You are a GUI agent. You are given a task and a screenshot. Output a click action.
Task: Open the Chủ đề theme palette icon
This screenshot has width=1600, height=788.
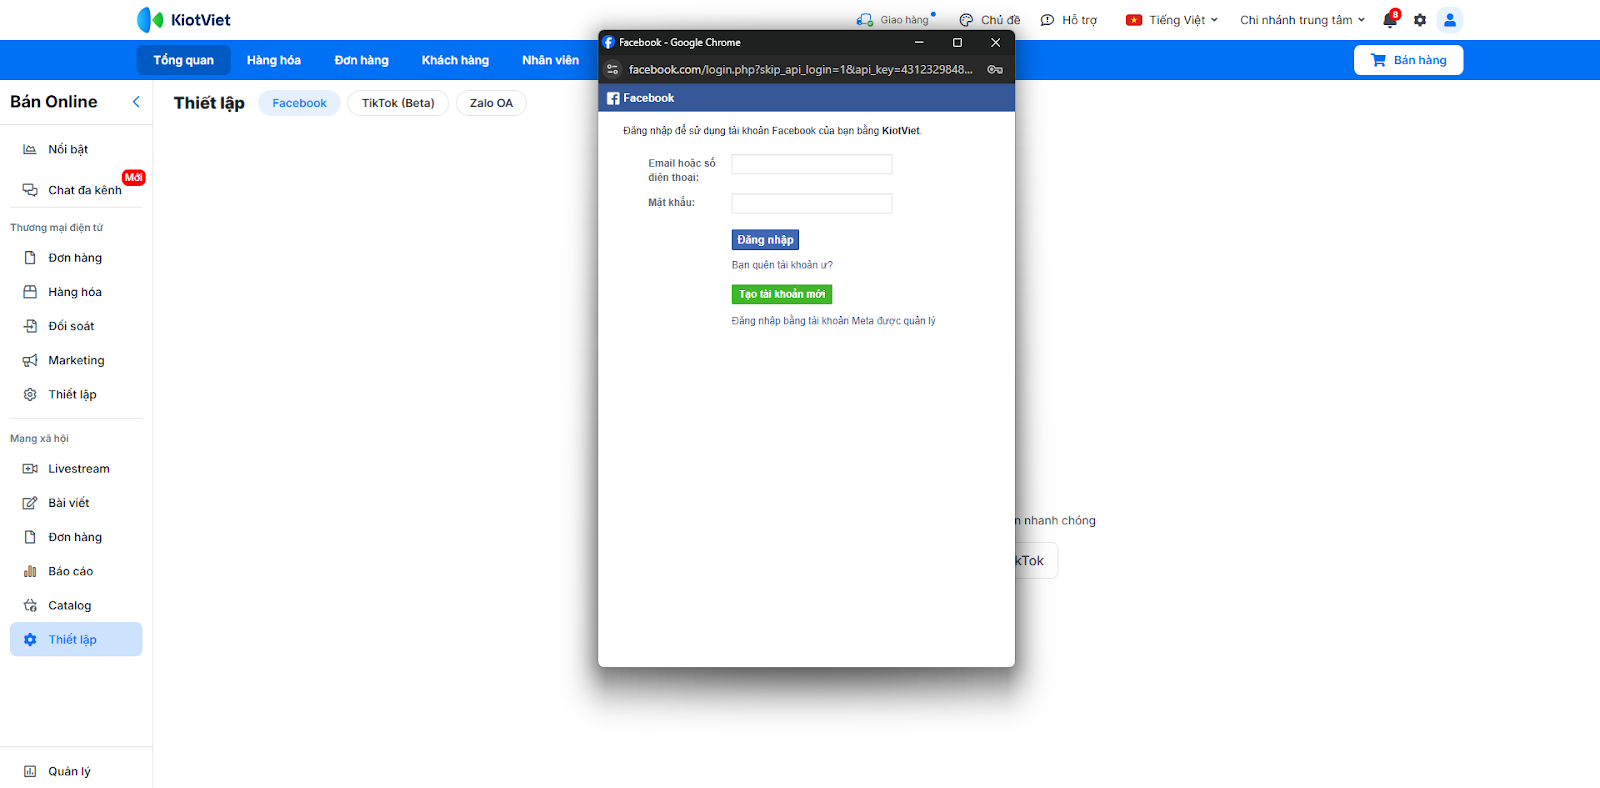coord(966,20)
